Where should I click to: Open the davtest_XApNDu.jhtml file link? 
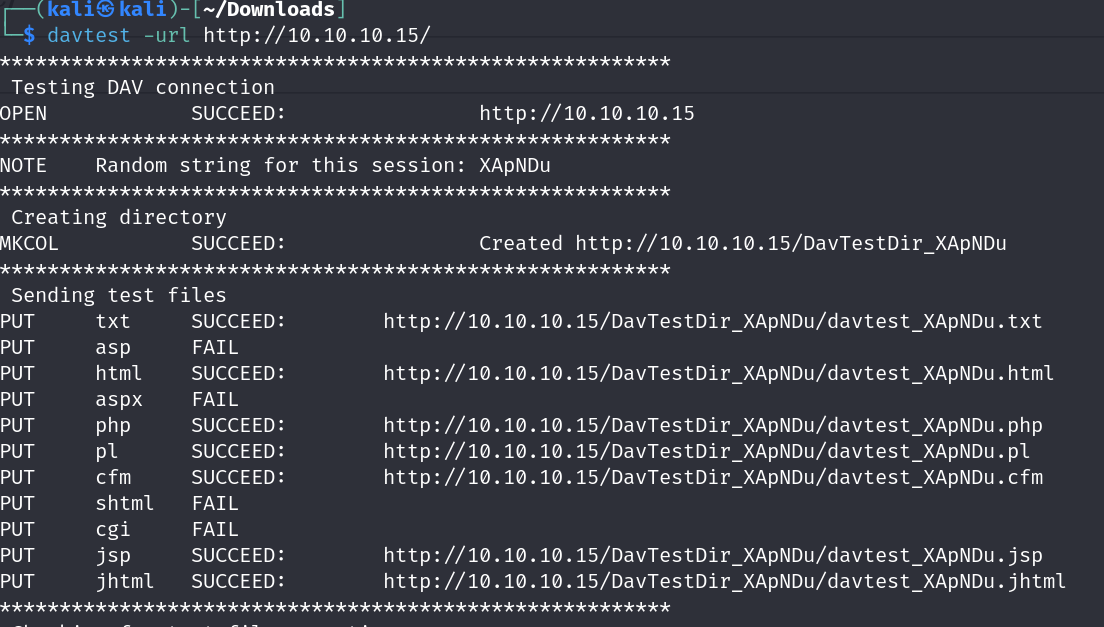click(x=724, y=581)
